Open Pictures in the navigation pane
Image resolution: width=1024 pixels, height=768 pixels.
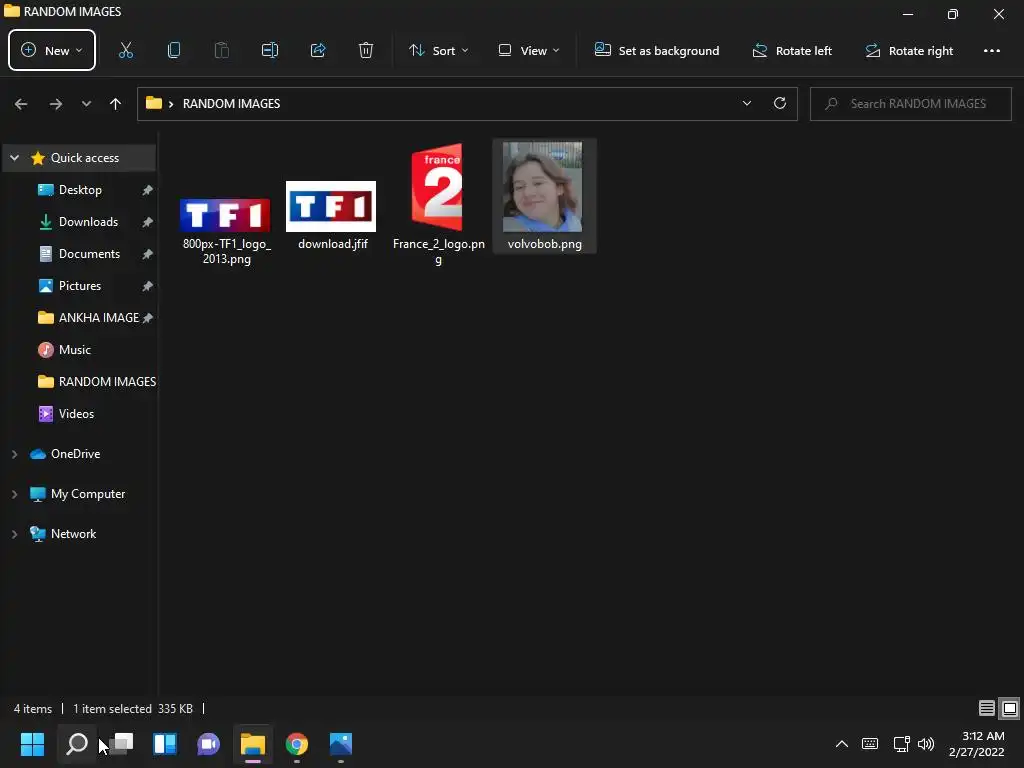coord(80,286)
